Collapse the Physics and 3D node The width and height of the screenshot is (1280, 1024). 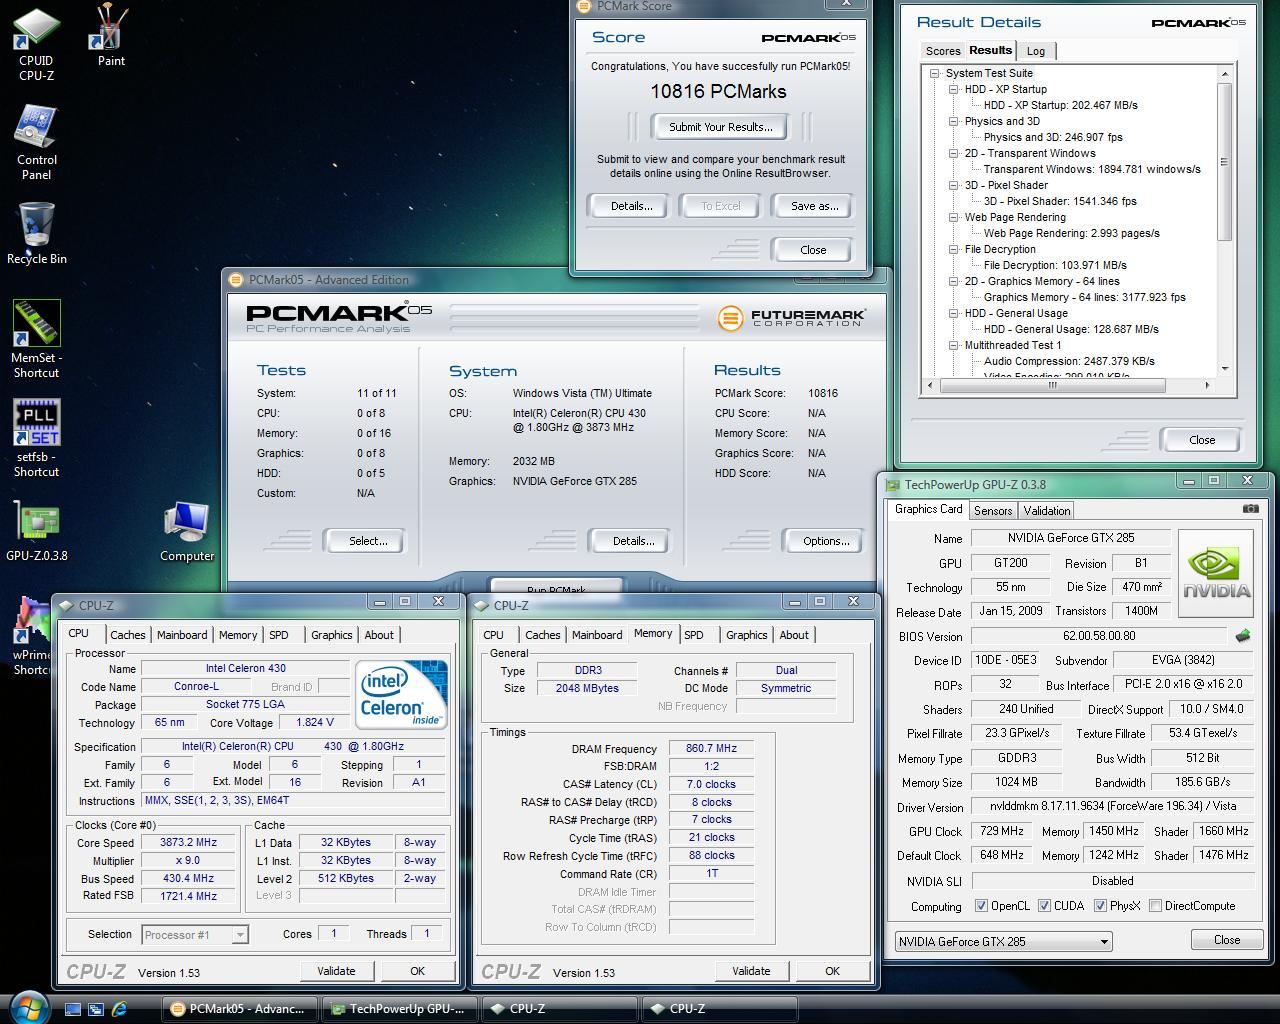coord(954,121)
